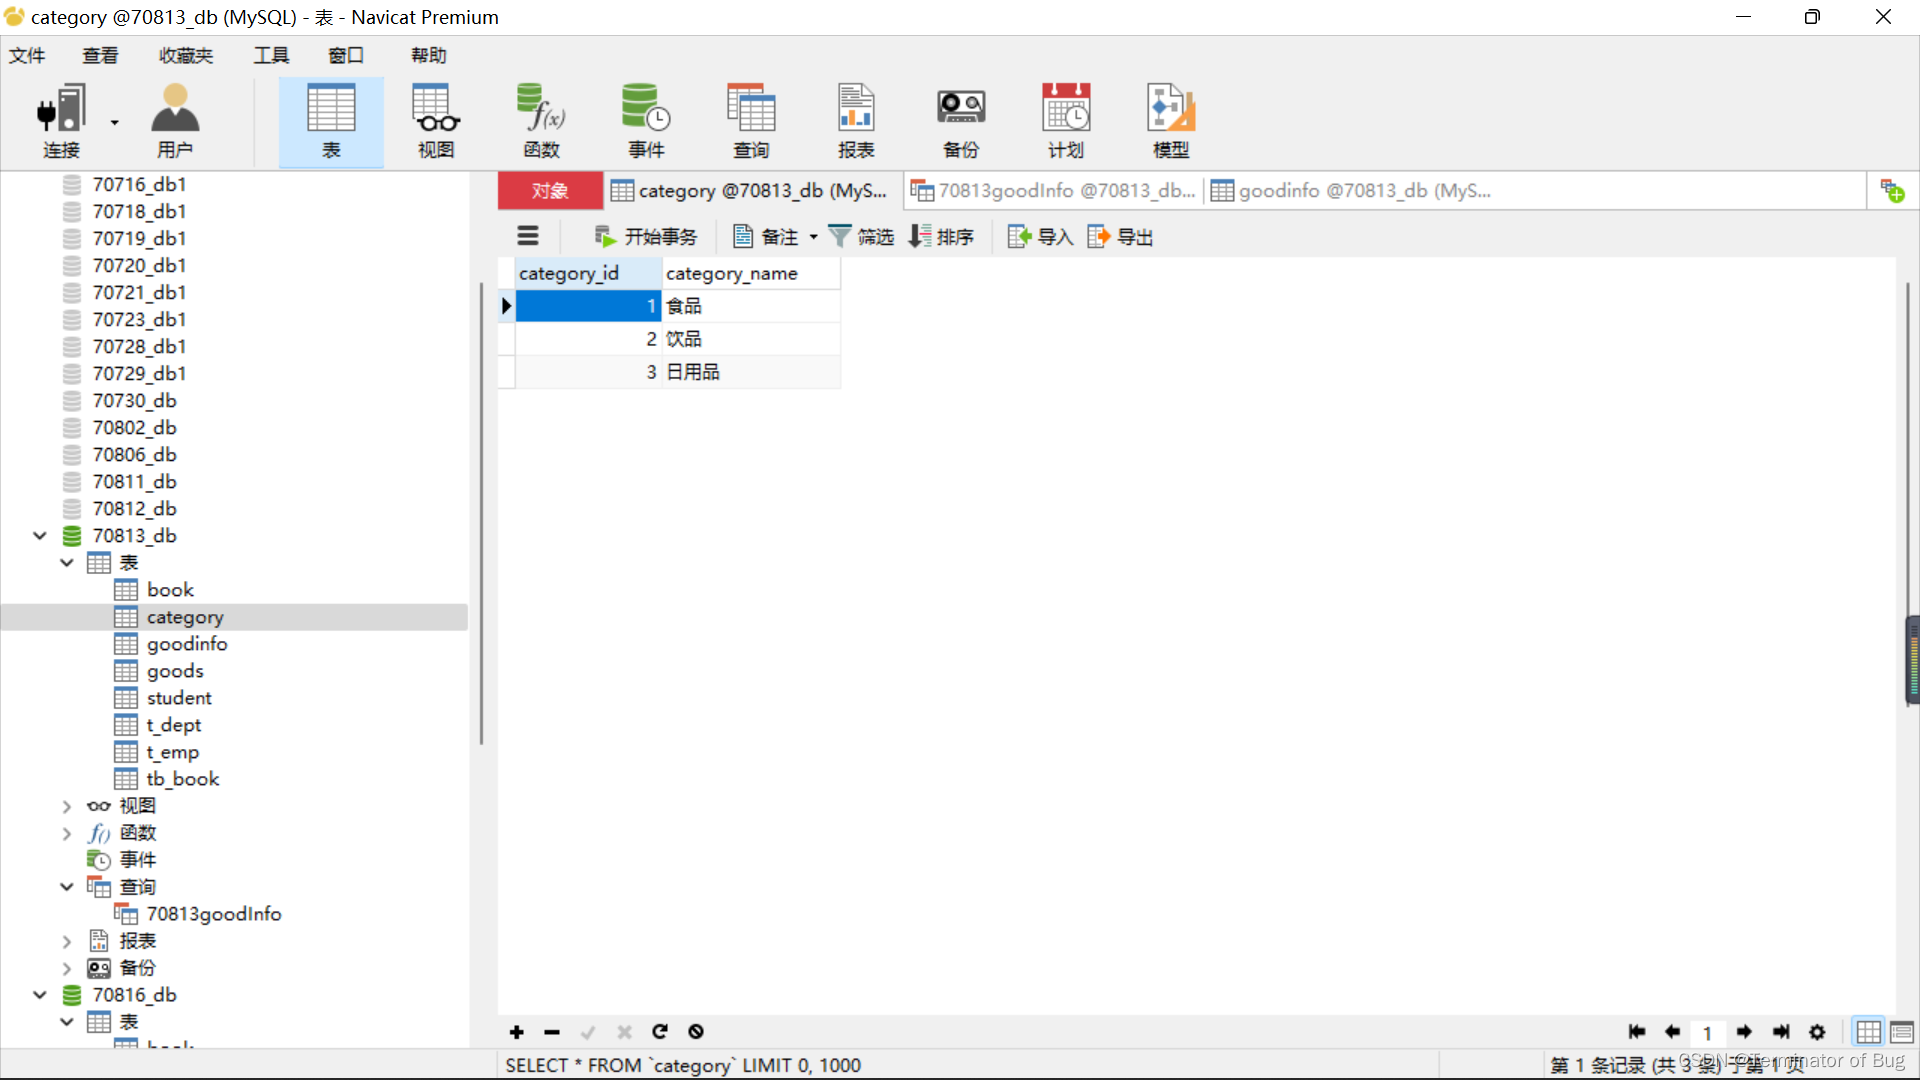The image size is (1920, 1080).
Task: Click the page number field
Action: coord(1708,1033)
